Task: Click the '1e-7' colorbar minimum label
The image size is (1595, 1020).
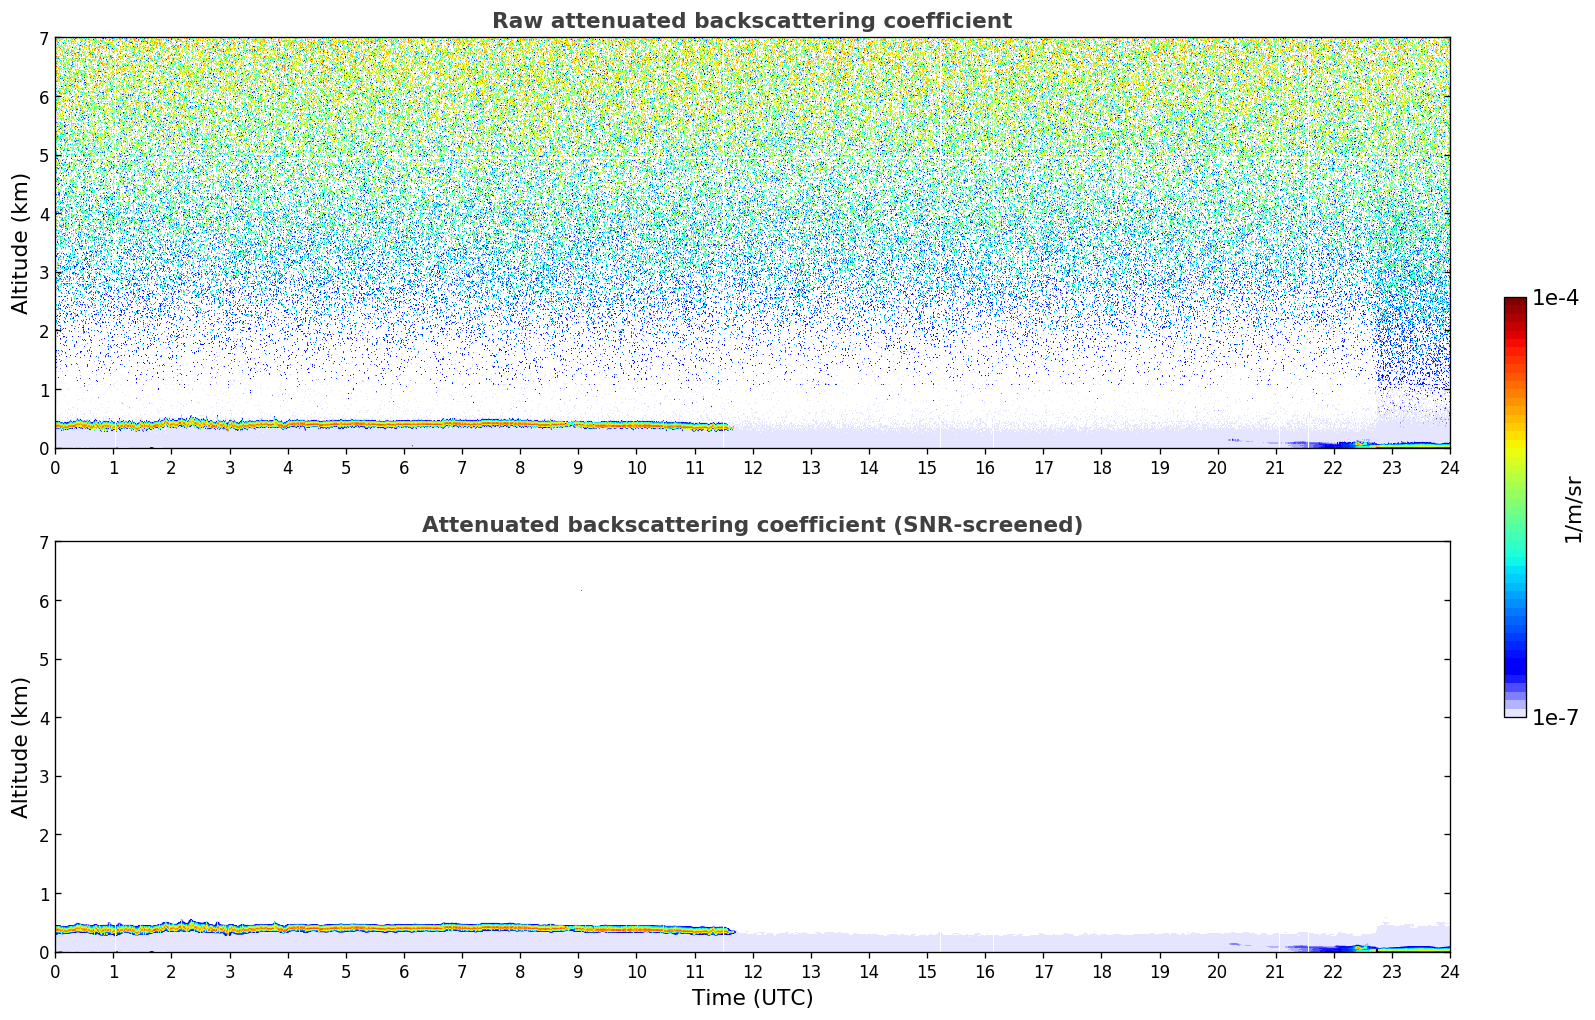Action: pyautogui.click(x=1555, y=718)
